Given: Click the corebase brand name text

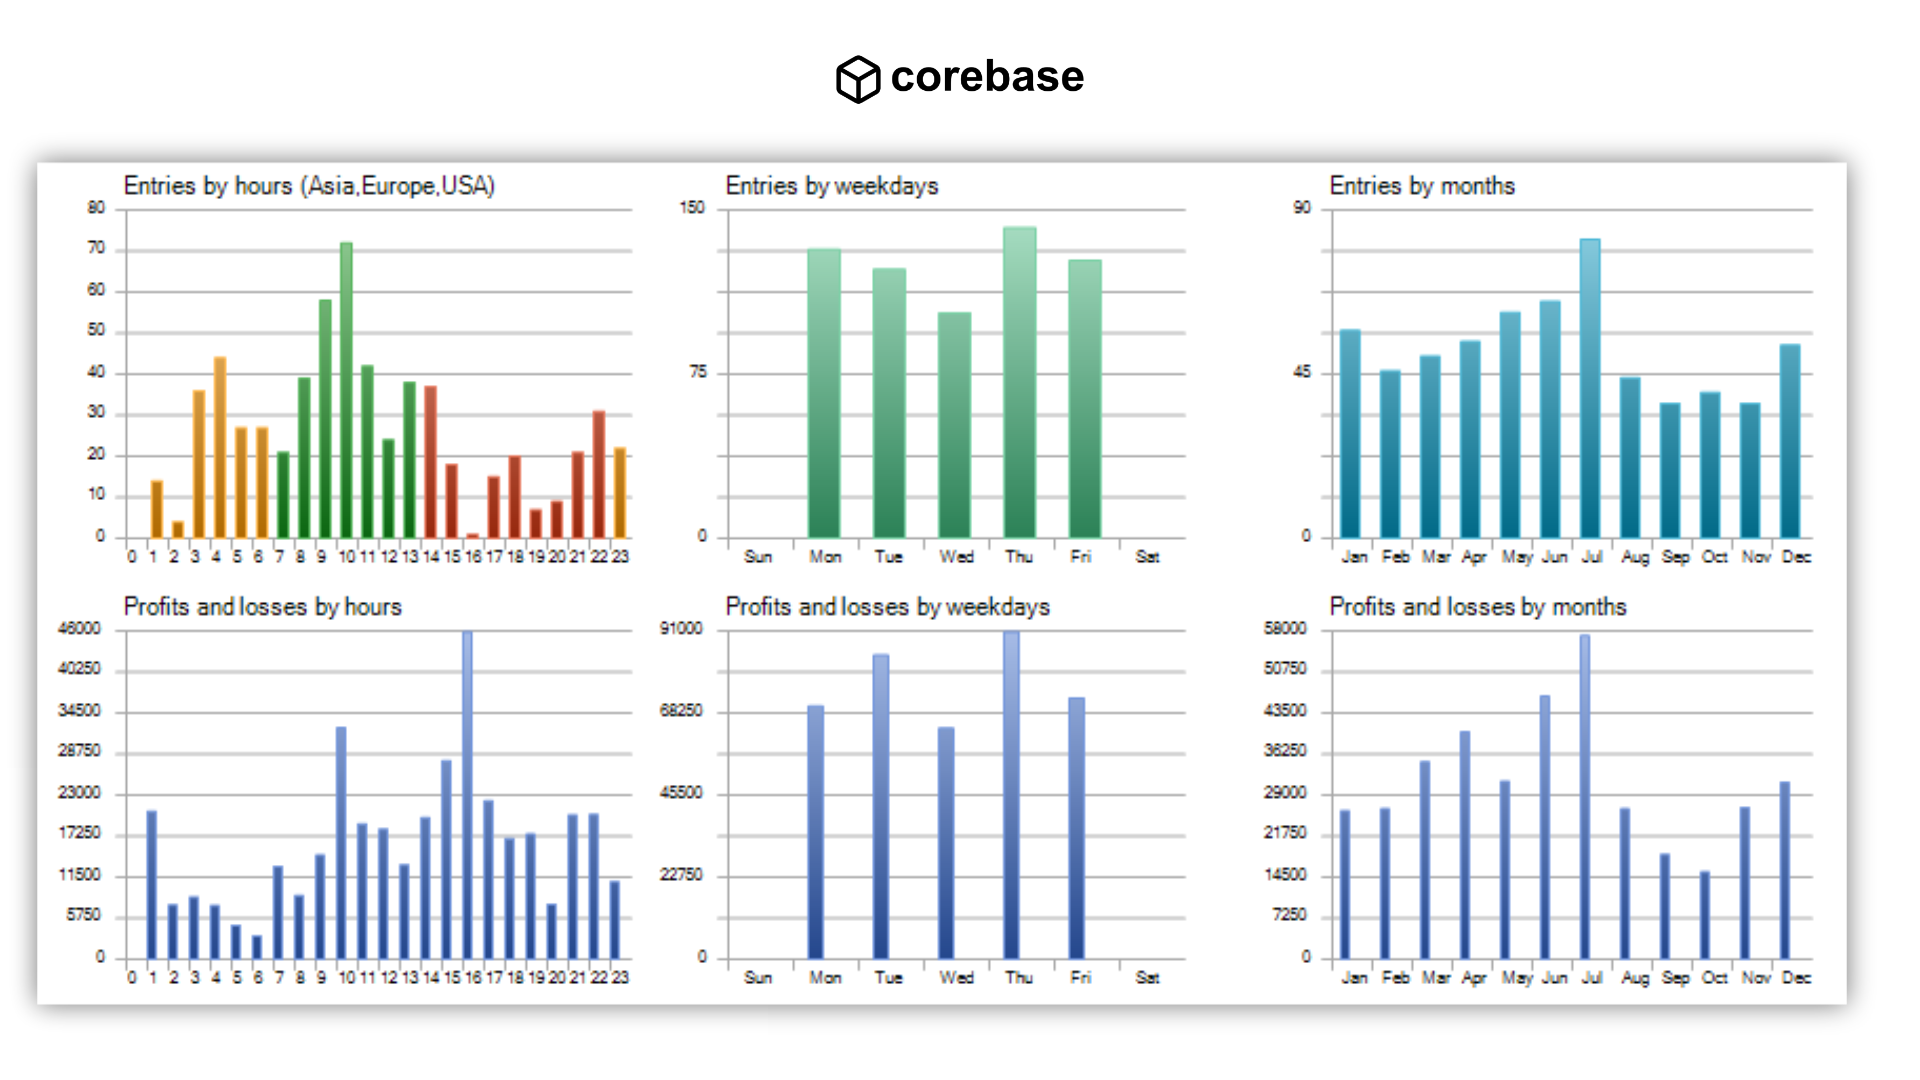Looking at the screenshot, I should (986, 77).
